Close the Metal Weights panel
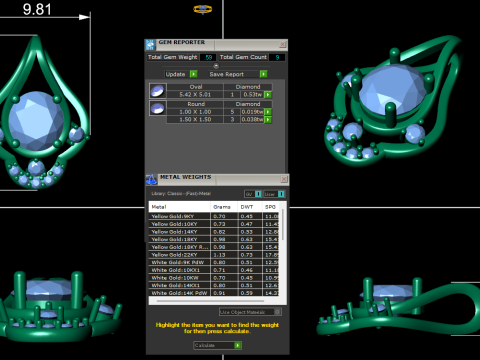 coord(284,179)
